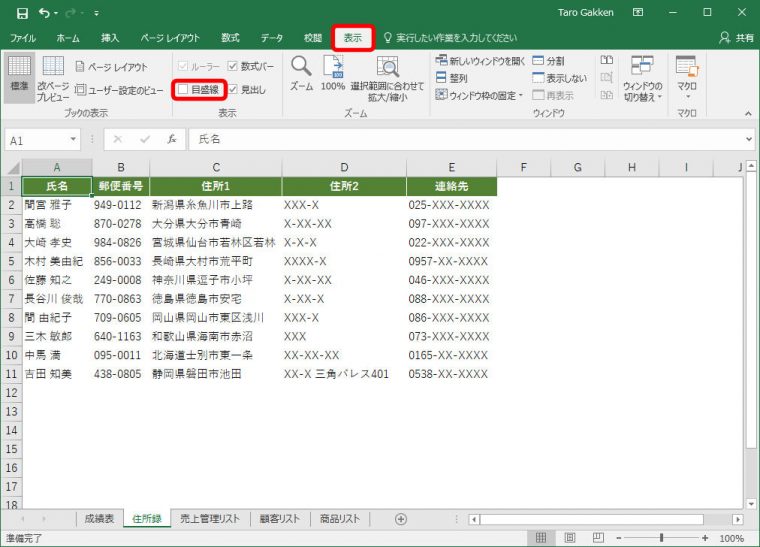Image resolution: width=760 pixels, height=547 pixels.
Task: Toggle the 数式バー checkbox
Action: tap(233, 66)
